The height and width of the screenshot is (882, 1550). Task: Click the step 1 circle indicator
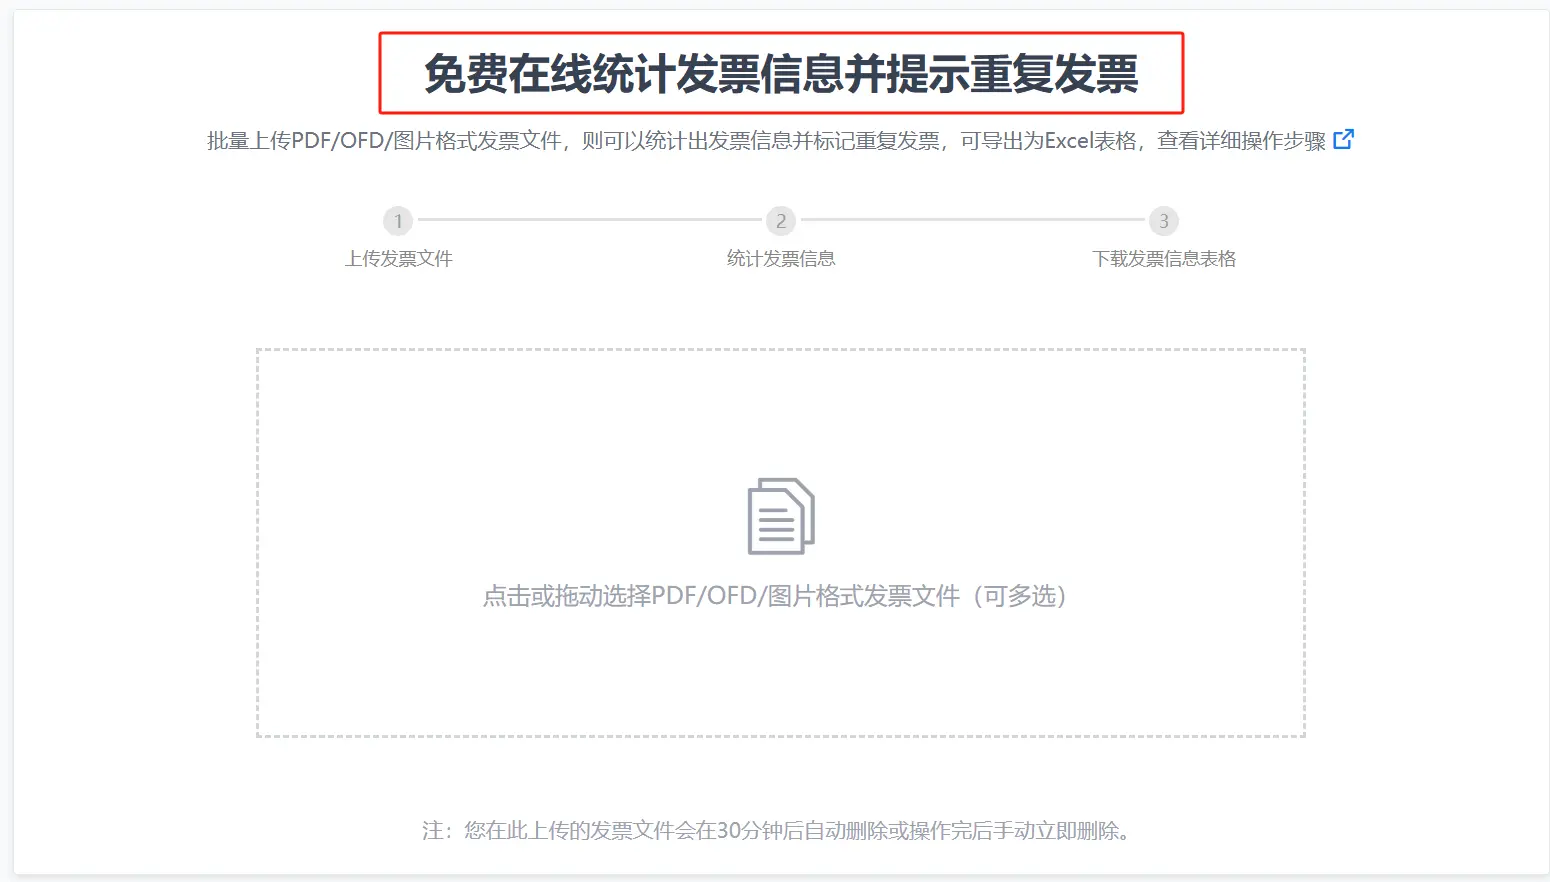pyautogui.click(x=398, y=221)
